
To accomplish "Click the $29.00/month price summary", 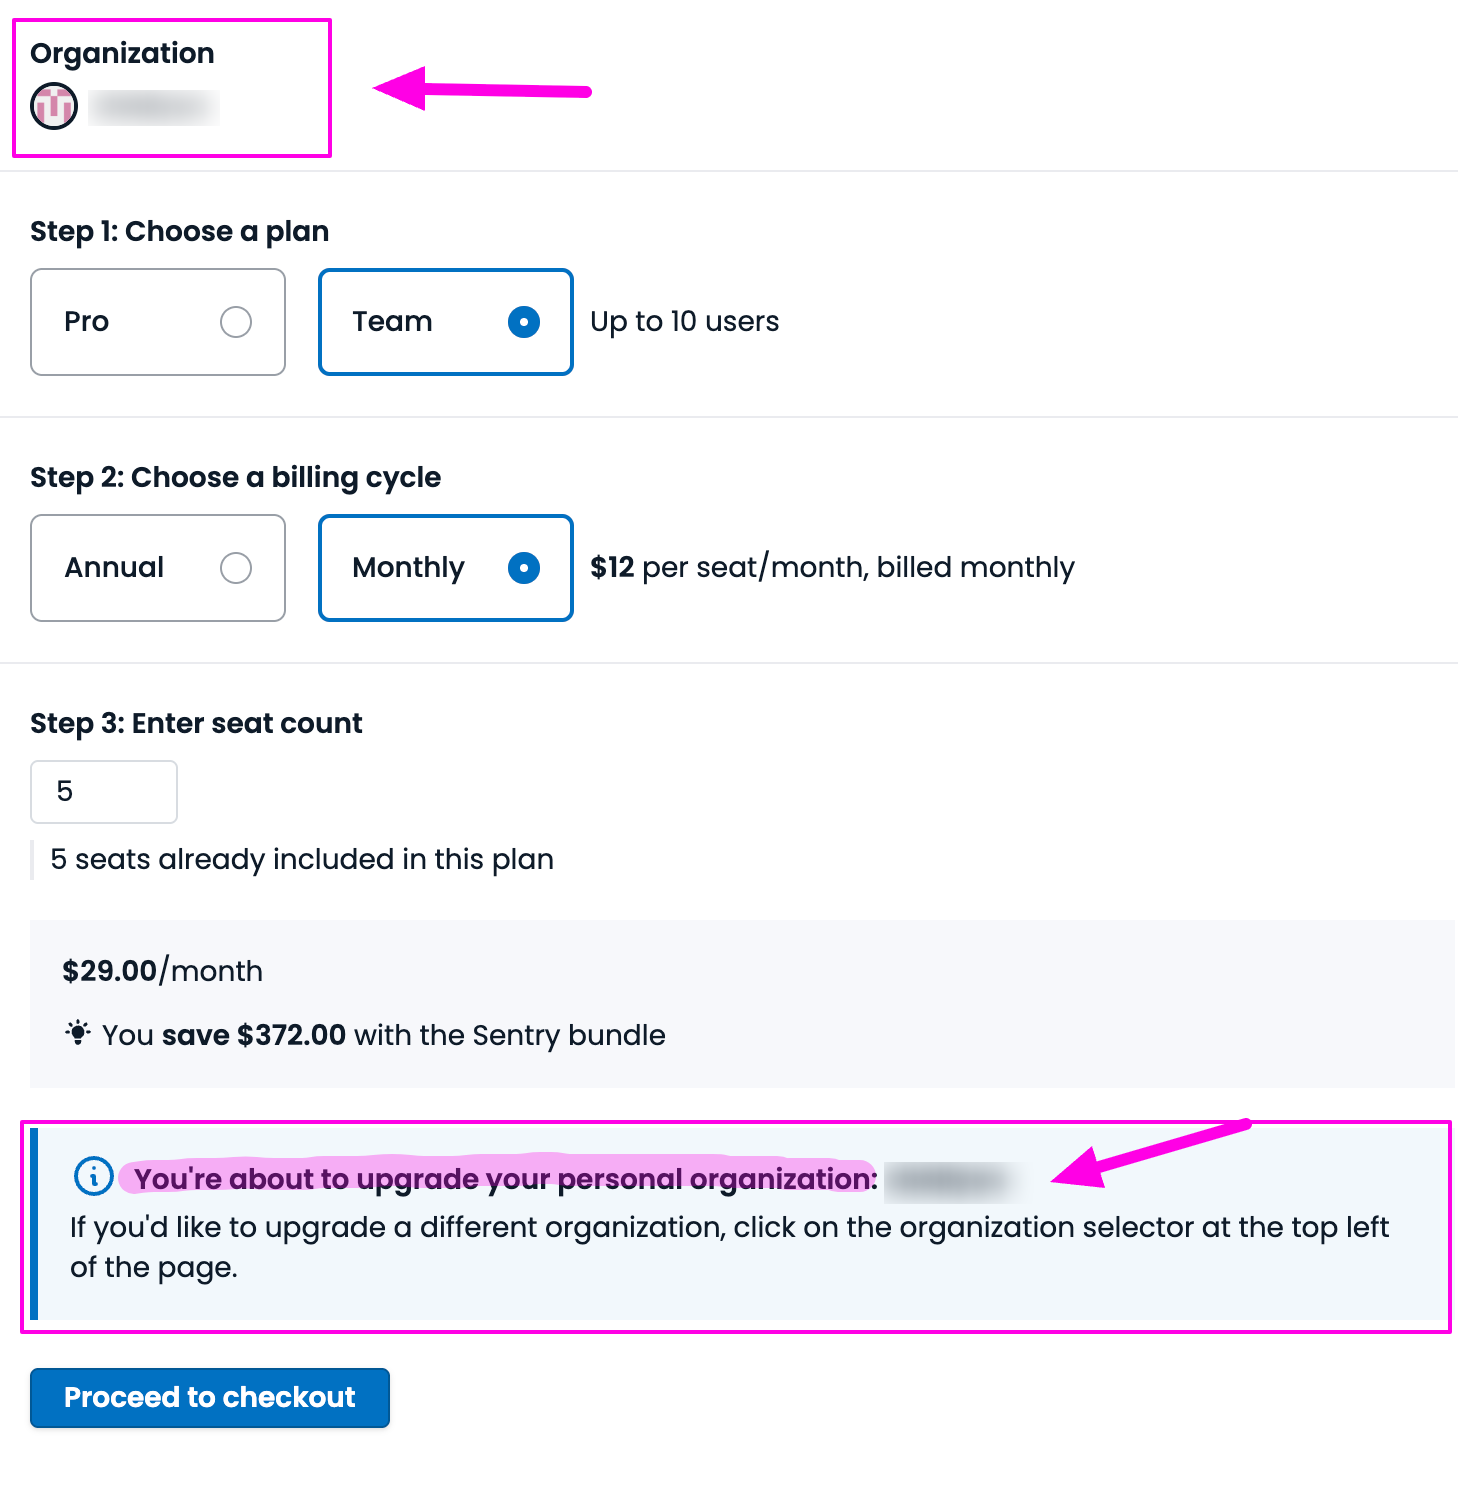I will click(163, 971).
